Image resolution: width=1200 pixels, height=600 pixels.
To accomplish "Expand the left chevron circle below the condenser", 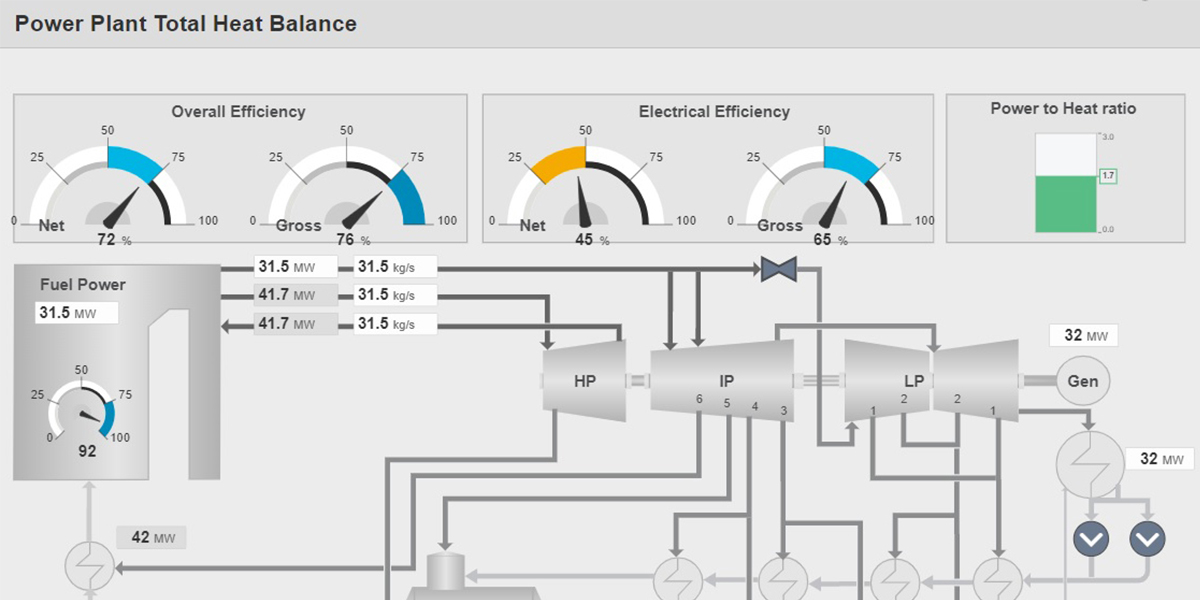I will point(1089,537).
